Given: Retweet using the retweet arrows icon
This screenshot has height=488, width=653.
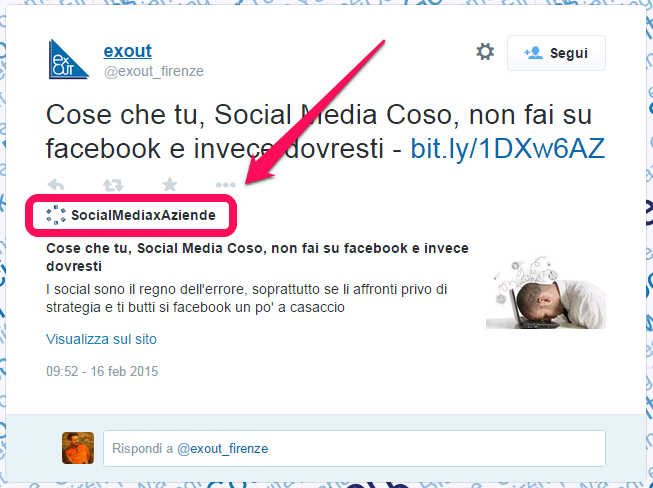Looking at the screenshot, I should coord(113,185).
